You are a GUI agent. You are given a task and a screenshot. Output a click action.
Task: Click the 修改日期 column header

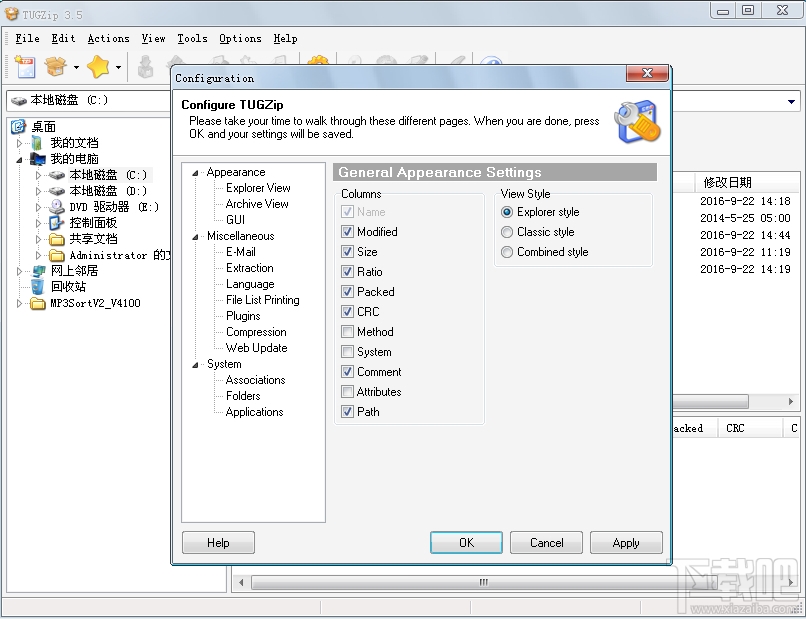tap(727, 182)
